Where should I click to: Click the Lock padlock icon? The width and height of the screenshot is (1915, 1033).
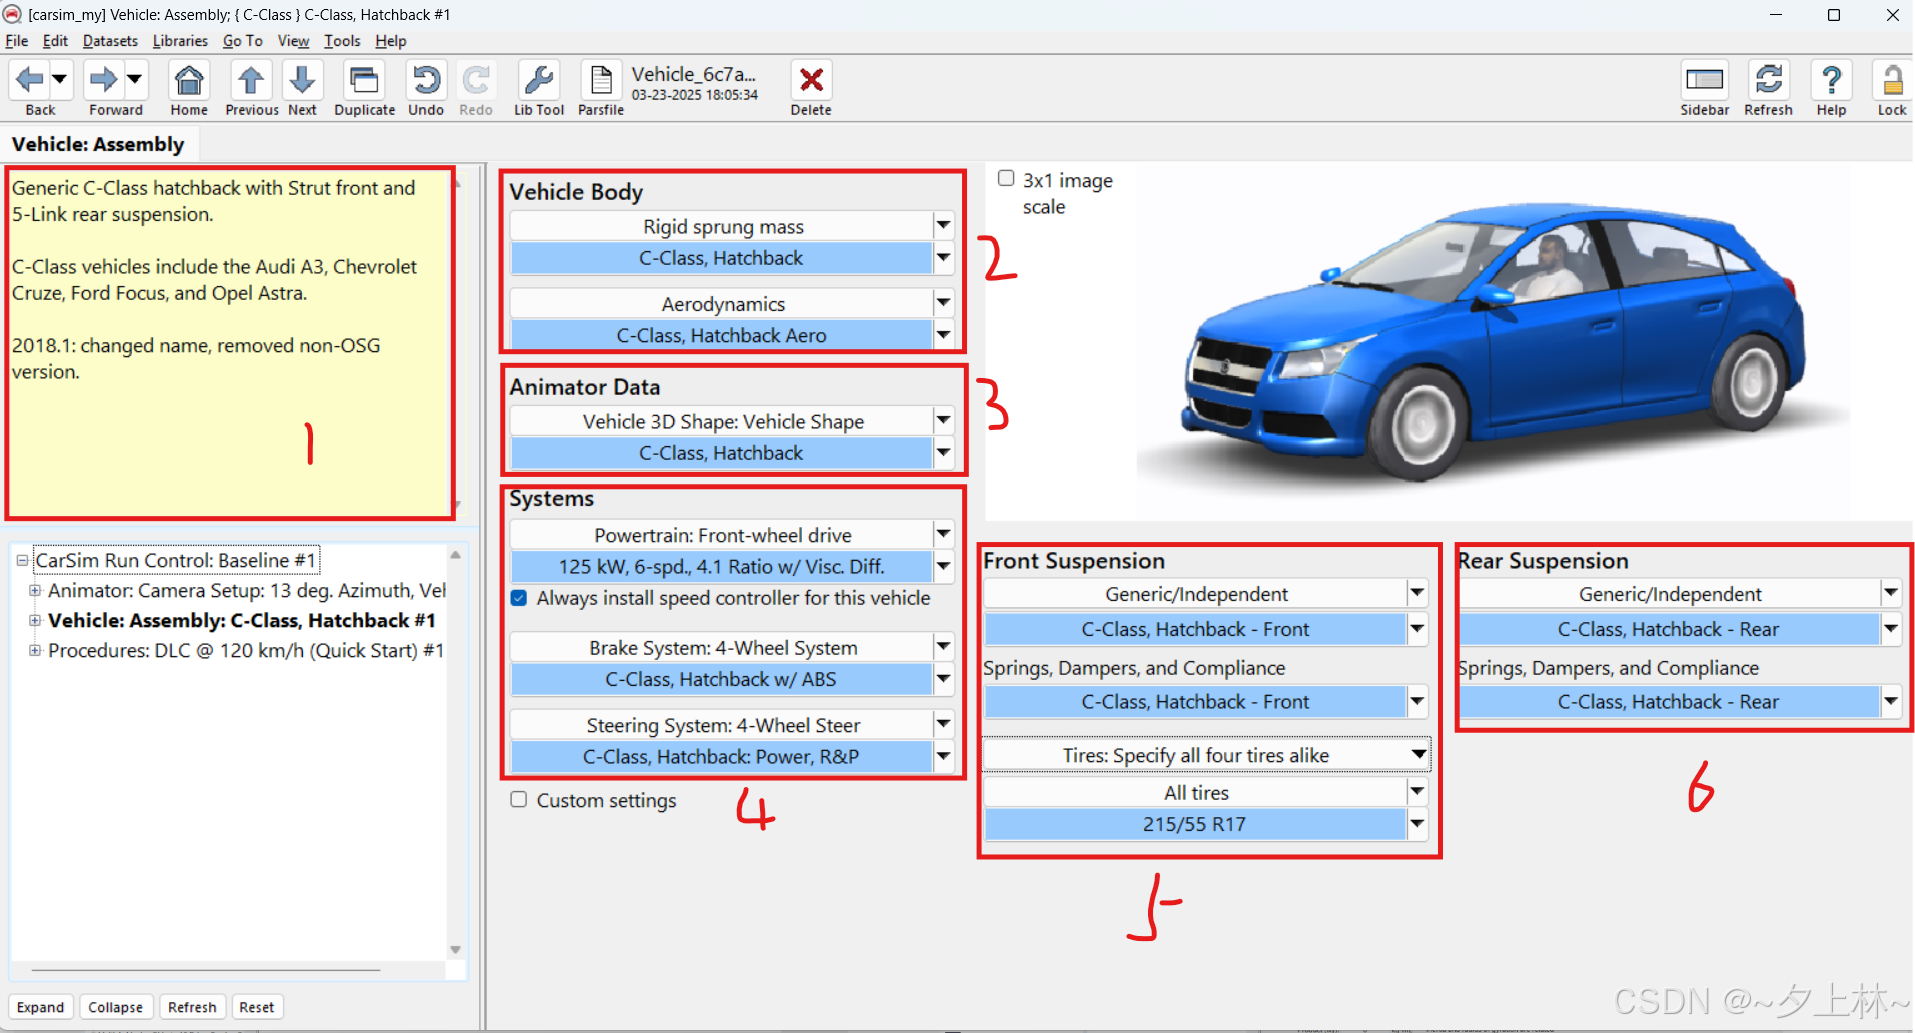click(x=1891, y=79)
